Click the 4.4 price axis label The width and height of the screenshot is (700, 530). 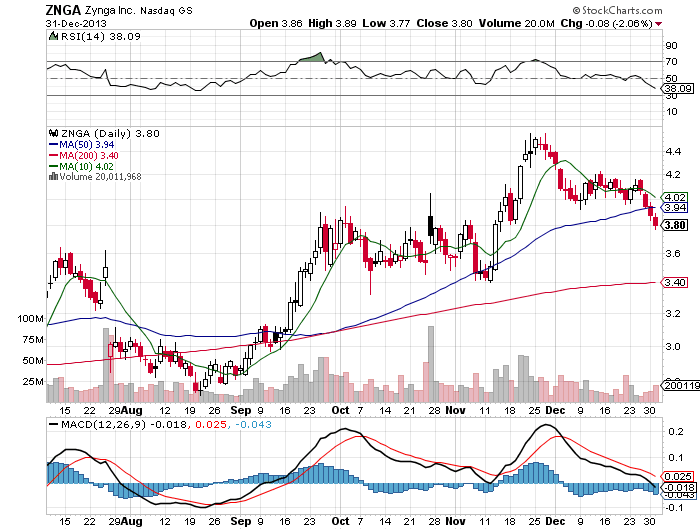pos(673,152)
